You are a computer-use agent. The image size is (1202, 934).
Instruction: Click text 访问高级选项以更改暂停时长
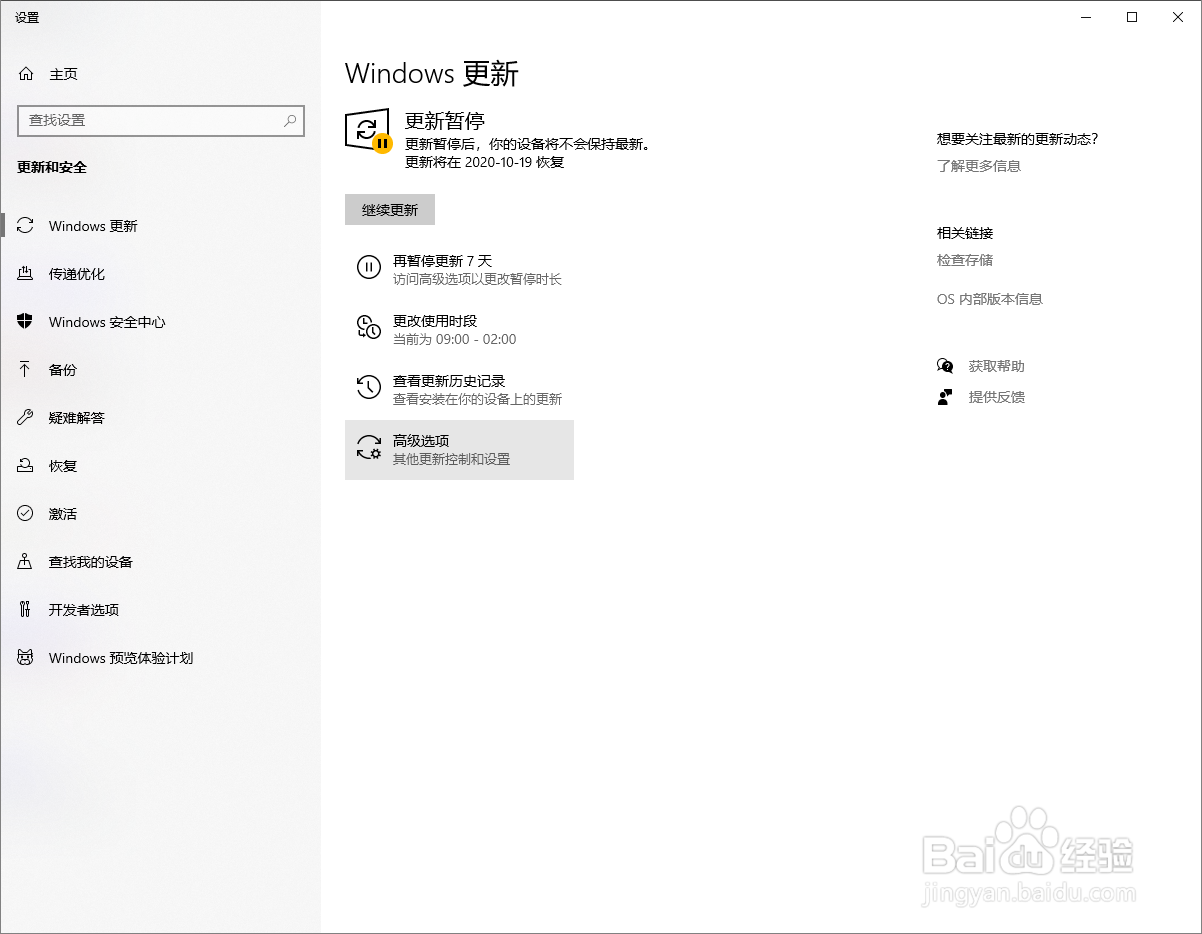click(x=477, y=279)
